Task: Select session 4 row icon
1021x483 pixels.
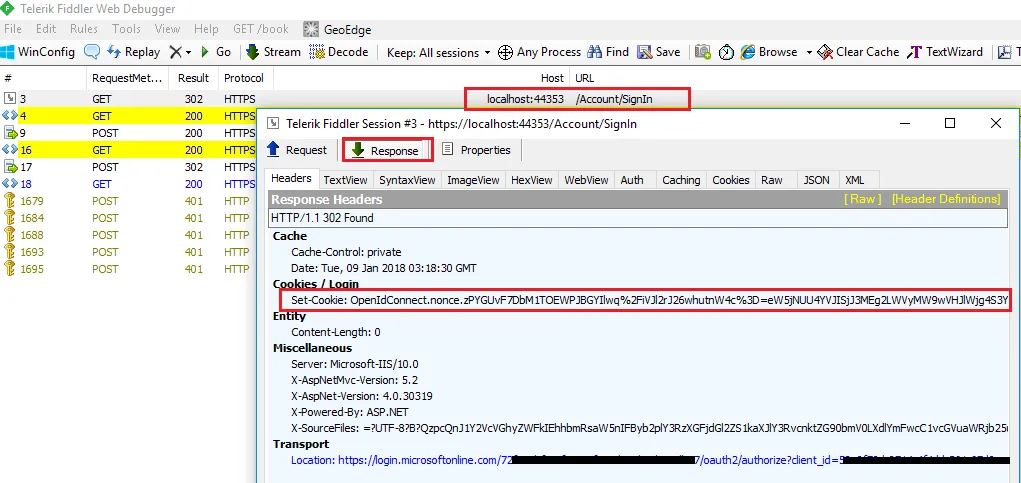Action: 9,116
